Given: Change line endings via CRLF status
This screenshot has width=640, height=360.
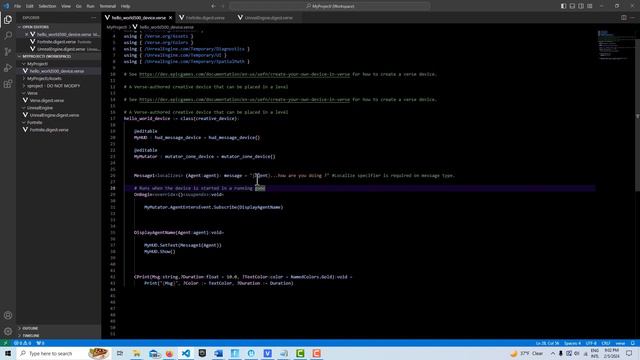Looking at the screenshot, I should click(606, 343).
